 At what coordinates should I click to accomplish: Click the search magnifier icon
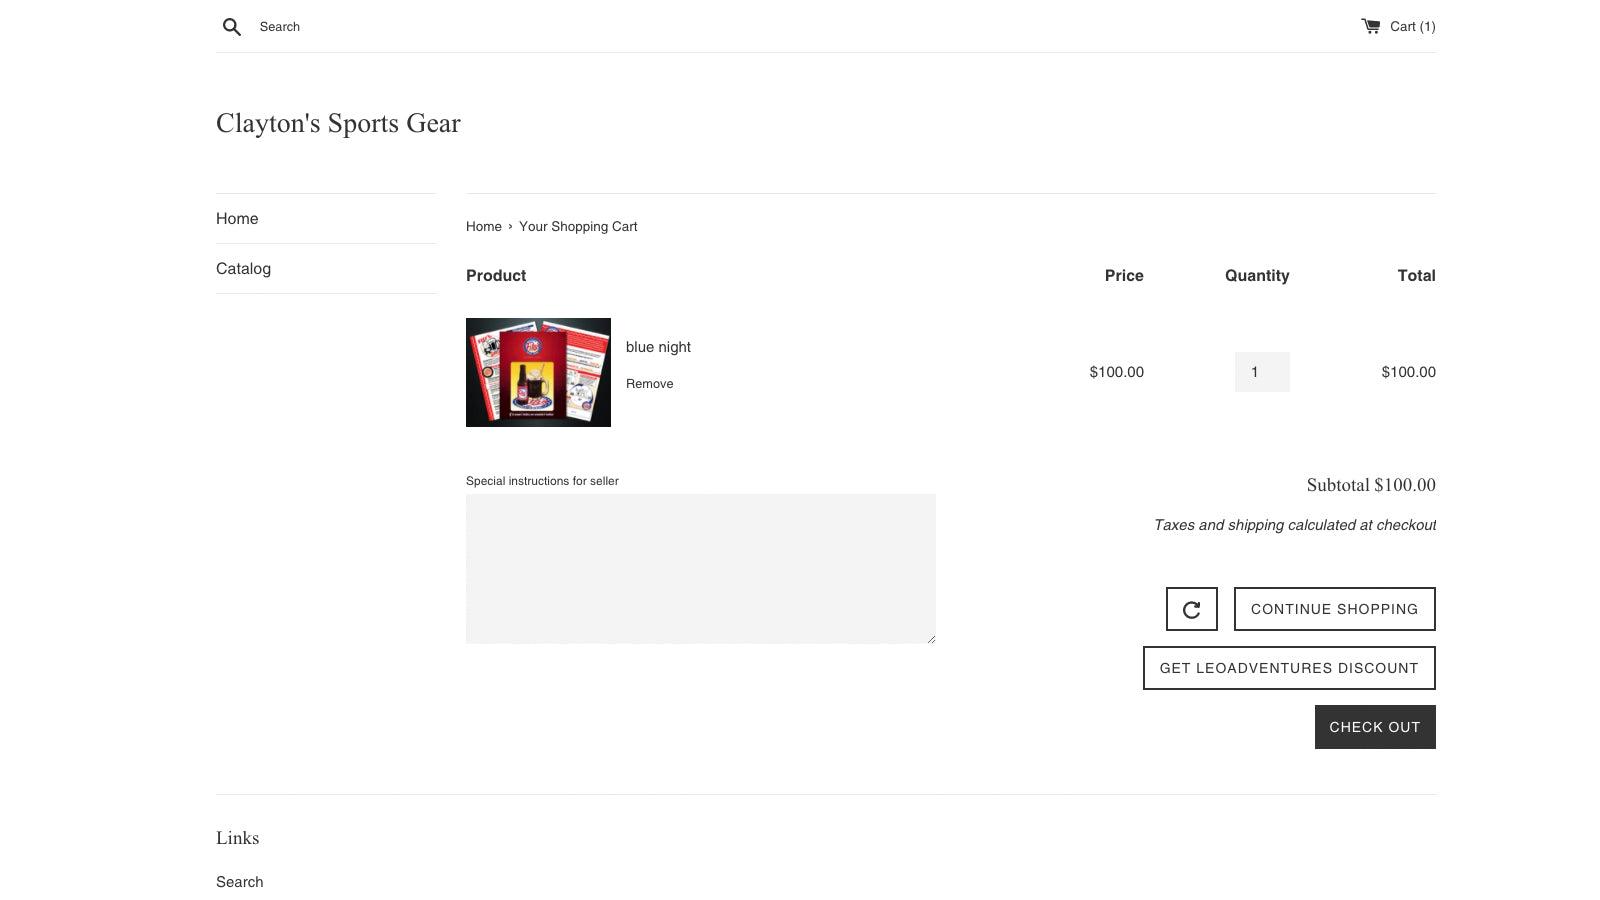(231, 26)
